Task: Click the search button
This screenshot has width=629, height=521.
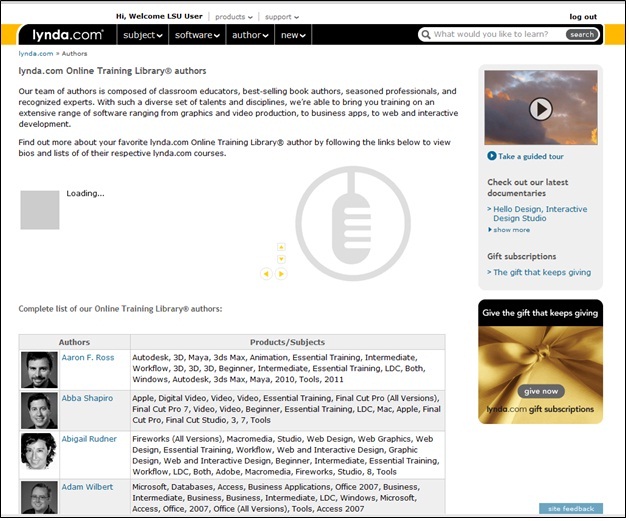Action: click(x=582, y=34)
